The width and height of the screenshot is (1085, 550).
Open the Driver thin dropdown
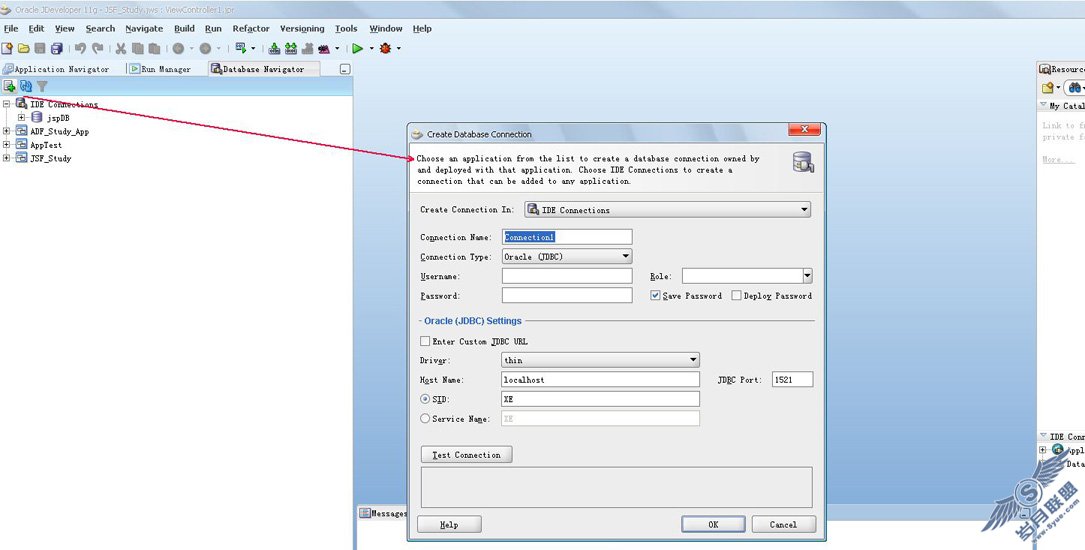693,360
